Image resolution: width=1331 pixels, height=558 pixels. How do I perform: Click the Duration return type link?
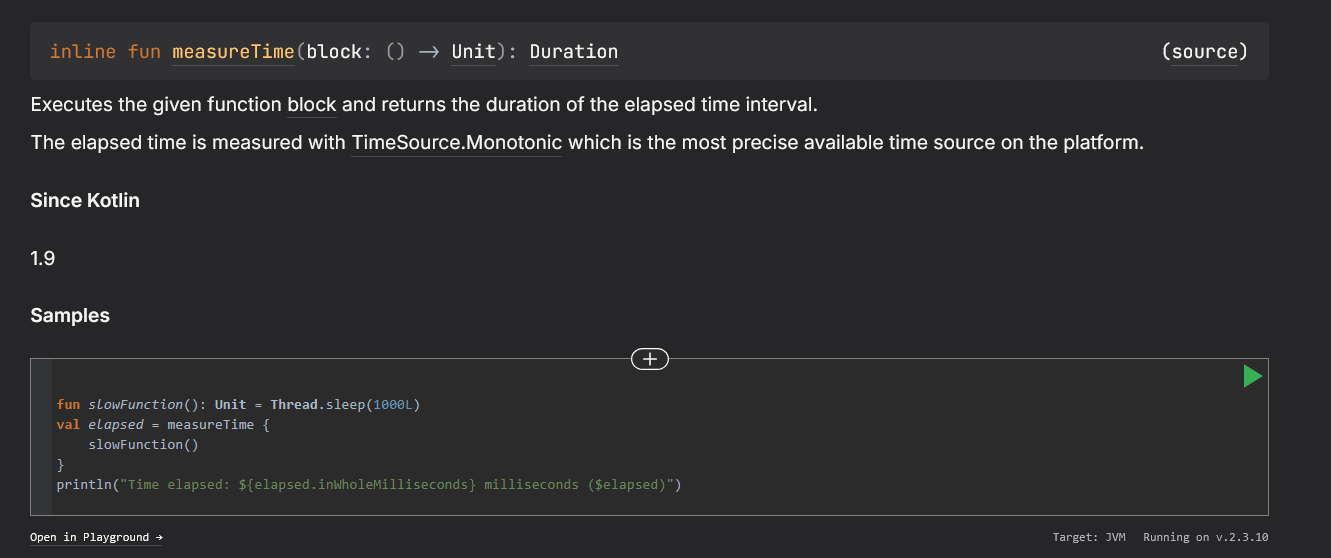click(573, 51)
